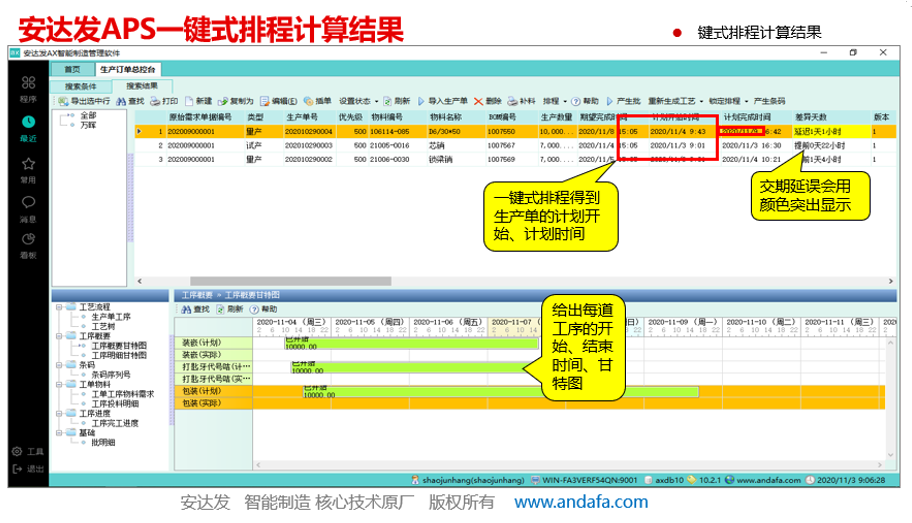Viewport: 912px width, 523px height.
Task: Click the horizontal scrollbar under order table
Action: pyautogui.click(x=291, y=282)
